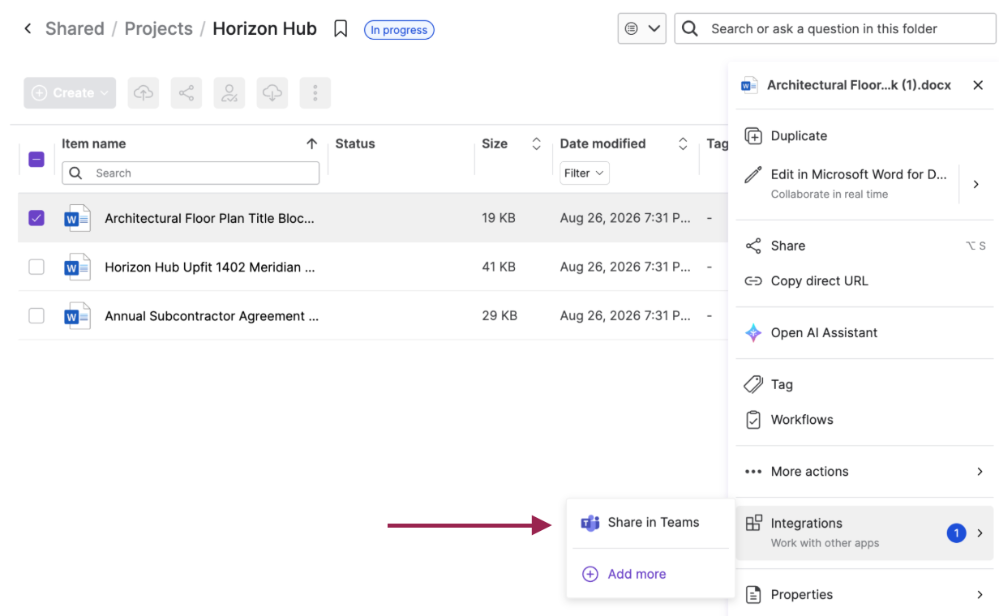999x616 pixels.
Task: Focus the folder search field
Action: point(835,29)
